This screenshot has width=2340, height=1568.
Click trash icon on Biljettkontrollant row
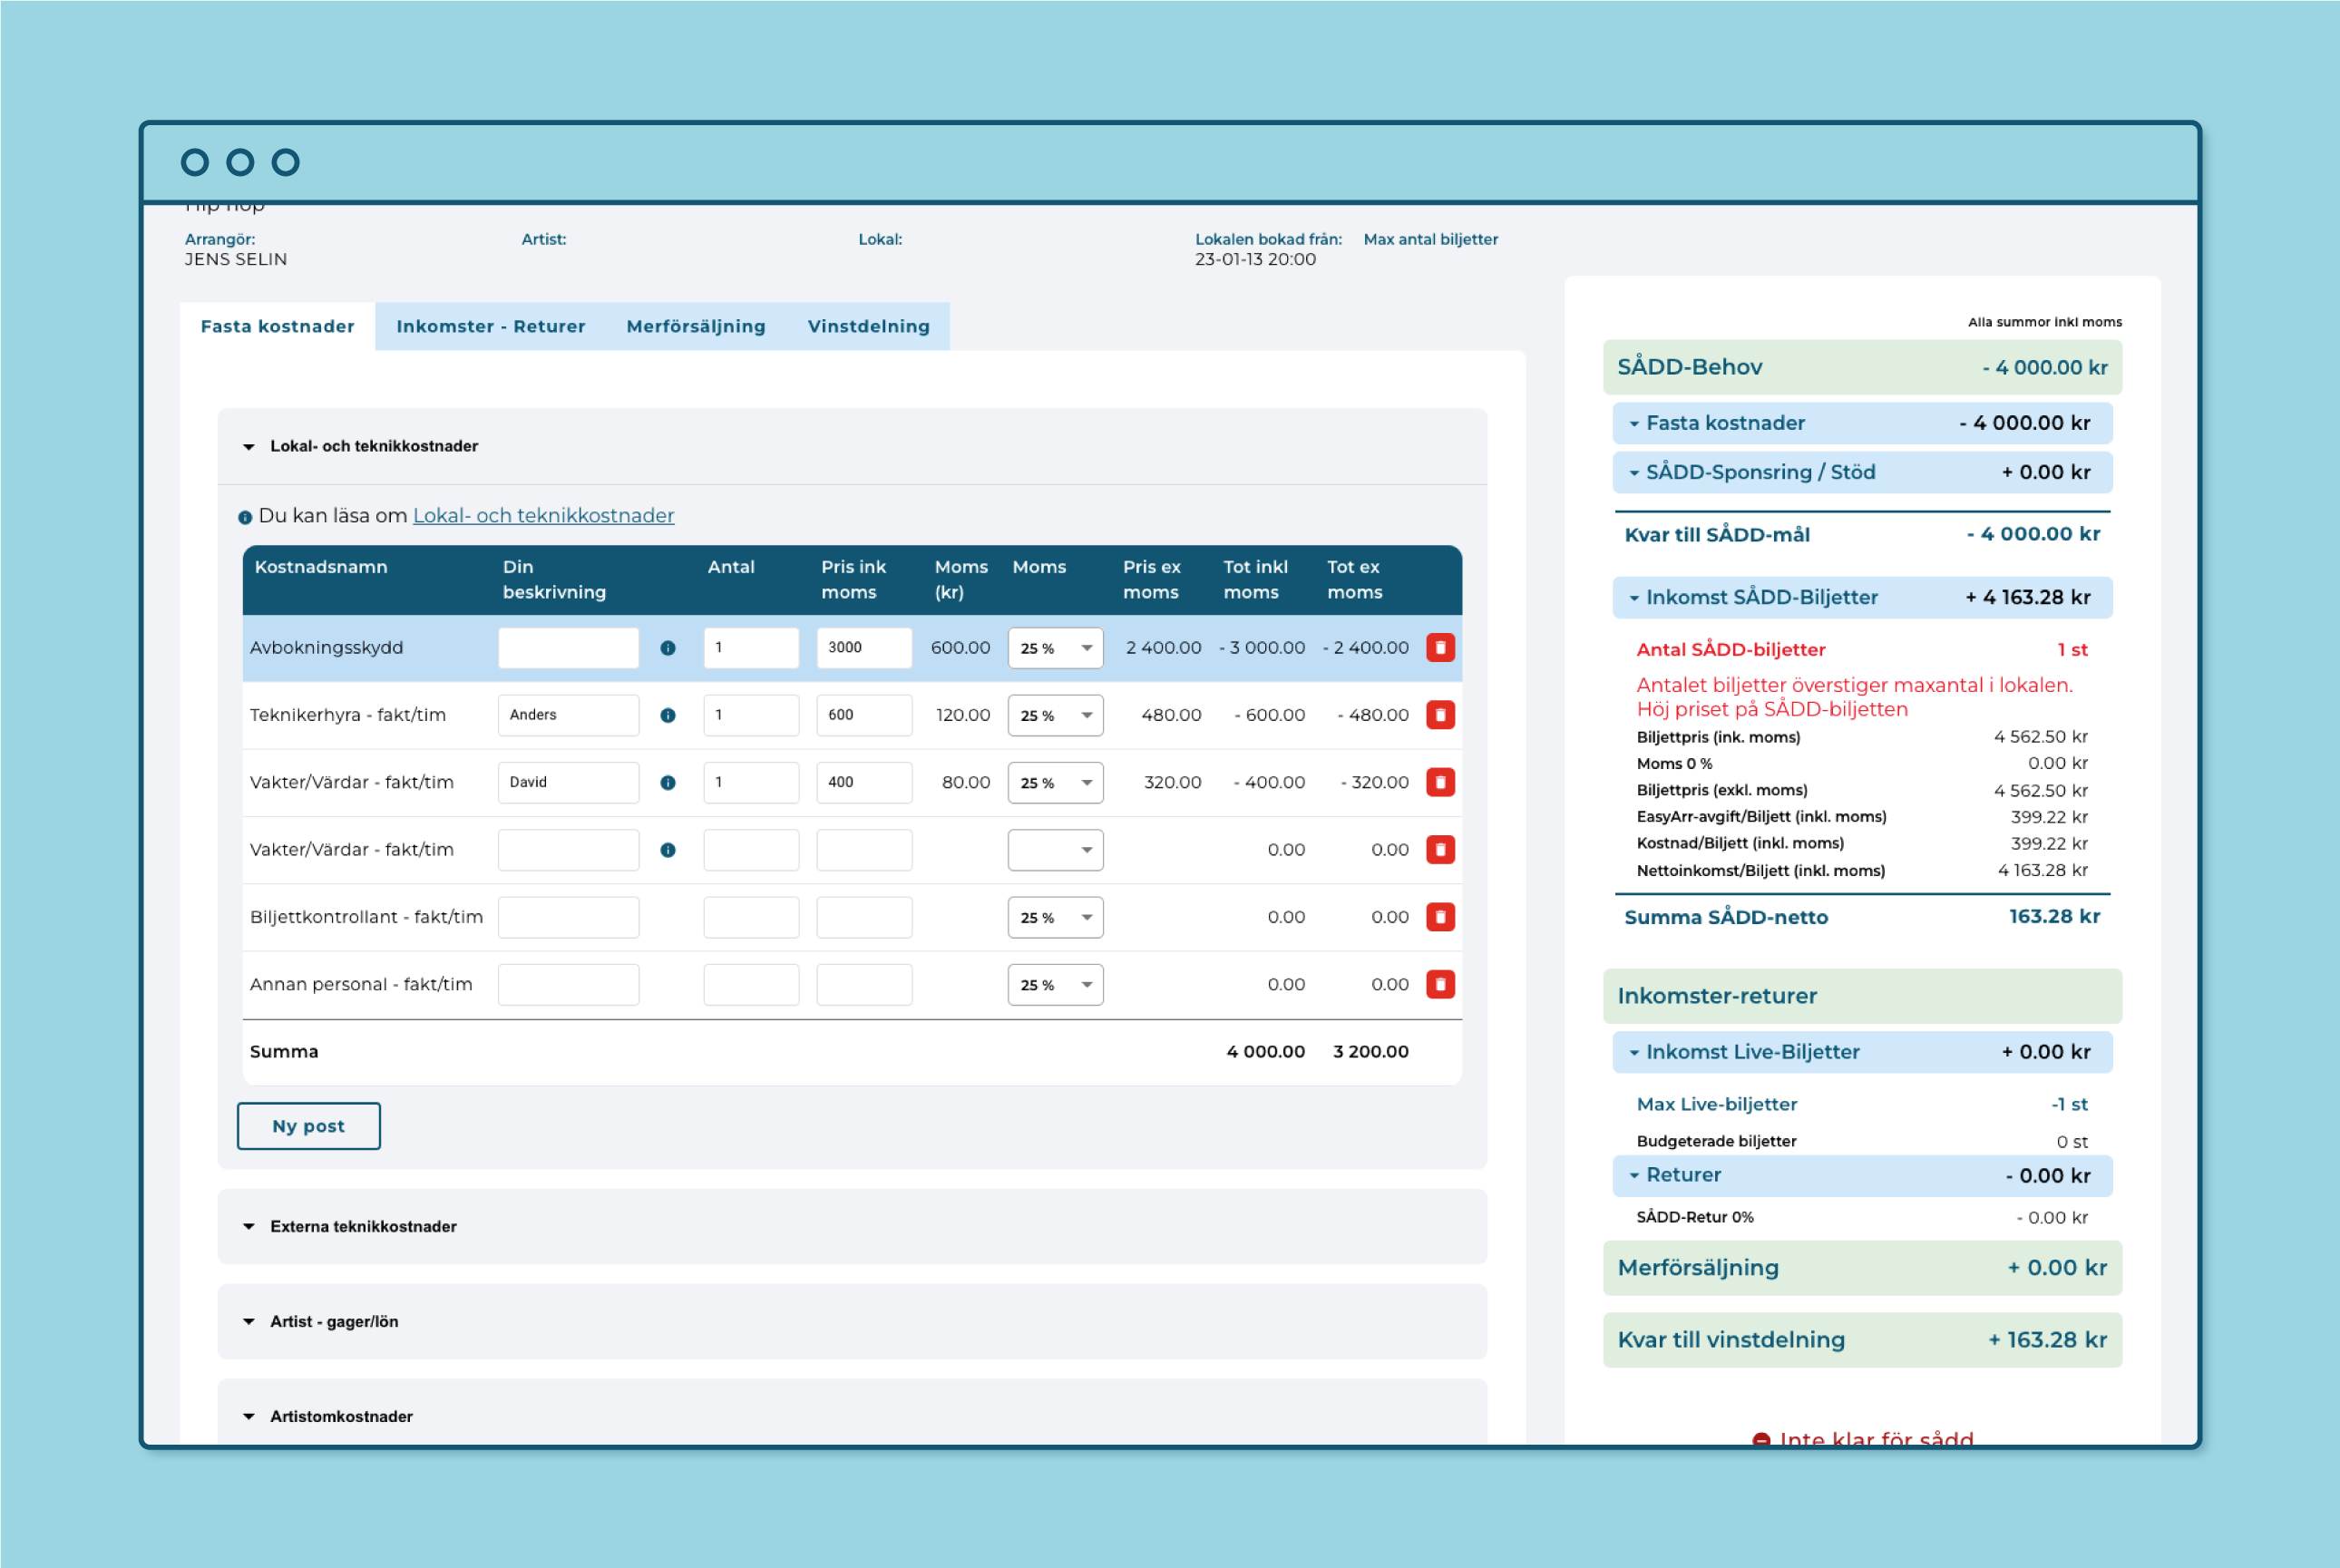pyautogui.click(x=1440, y=917)
